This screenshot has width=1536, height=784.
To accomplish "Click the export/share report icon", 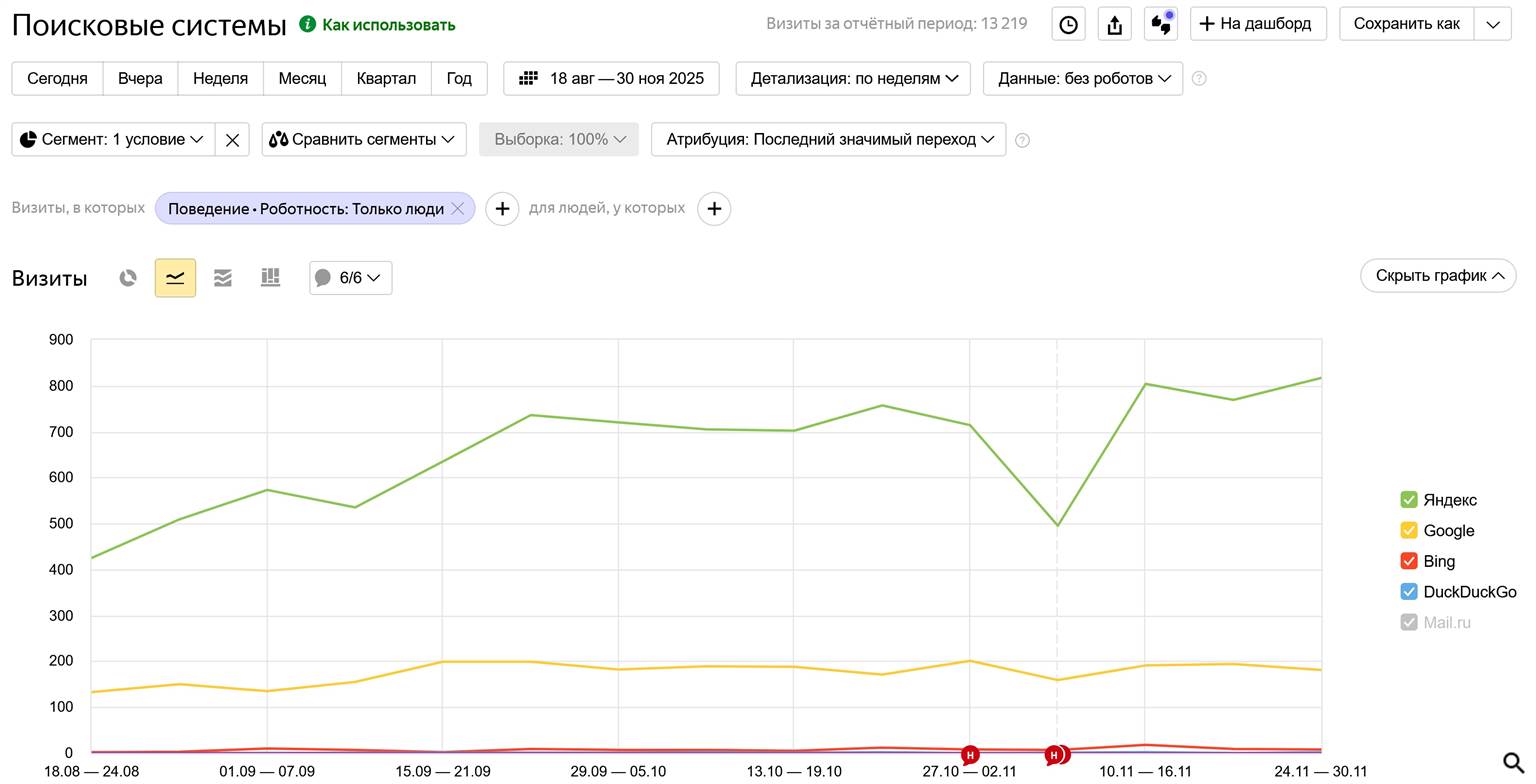I will (x=1114, y=24).
